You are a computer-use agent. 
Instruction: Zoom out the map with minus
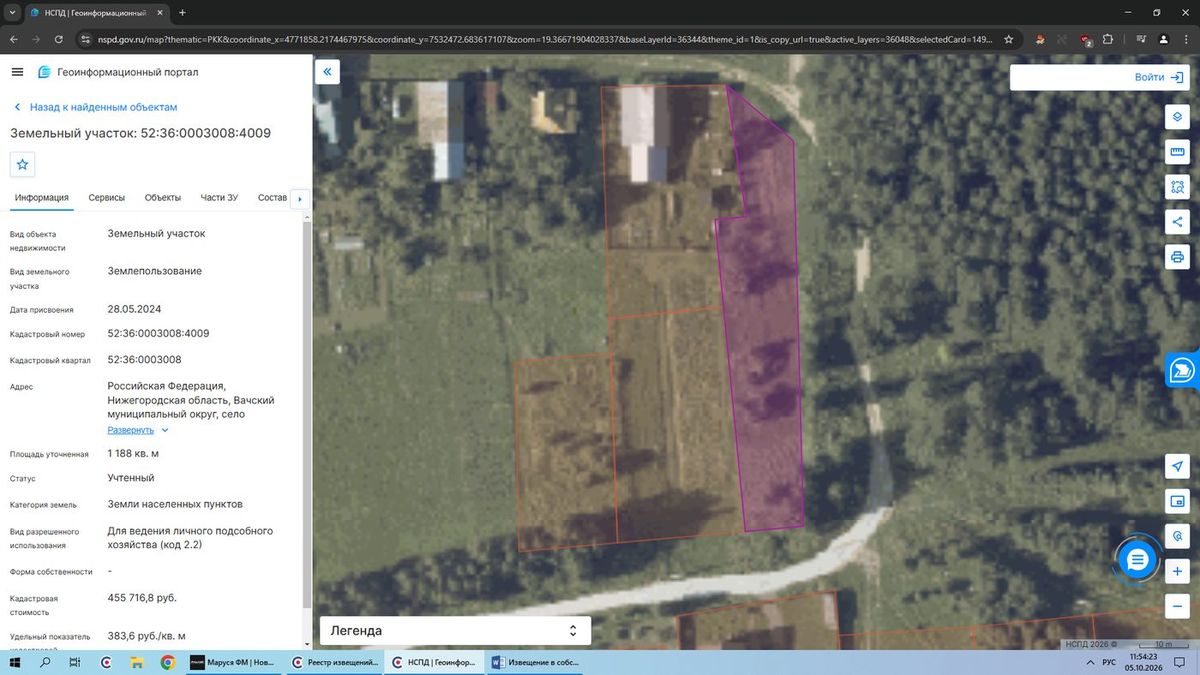pyautogui.click(x=1177, y=606)
